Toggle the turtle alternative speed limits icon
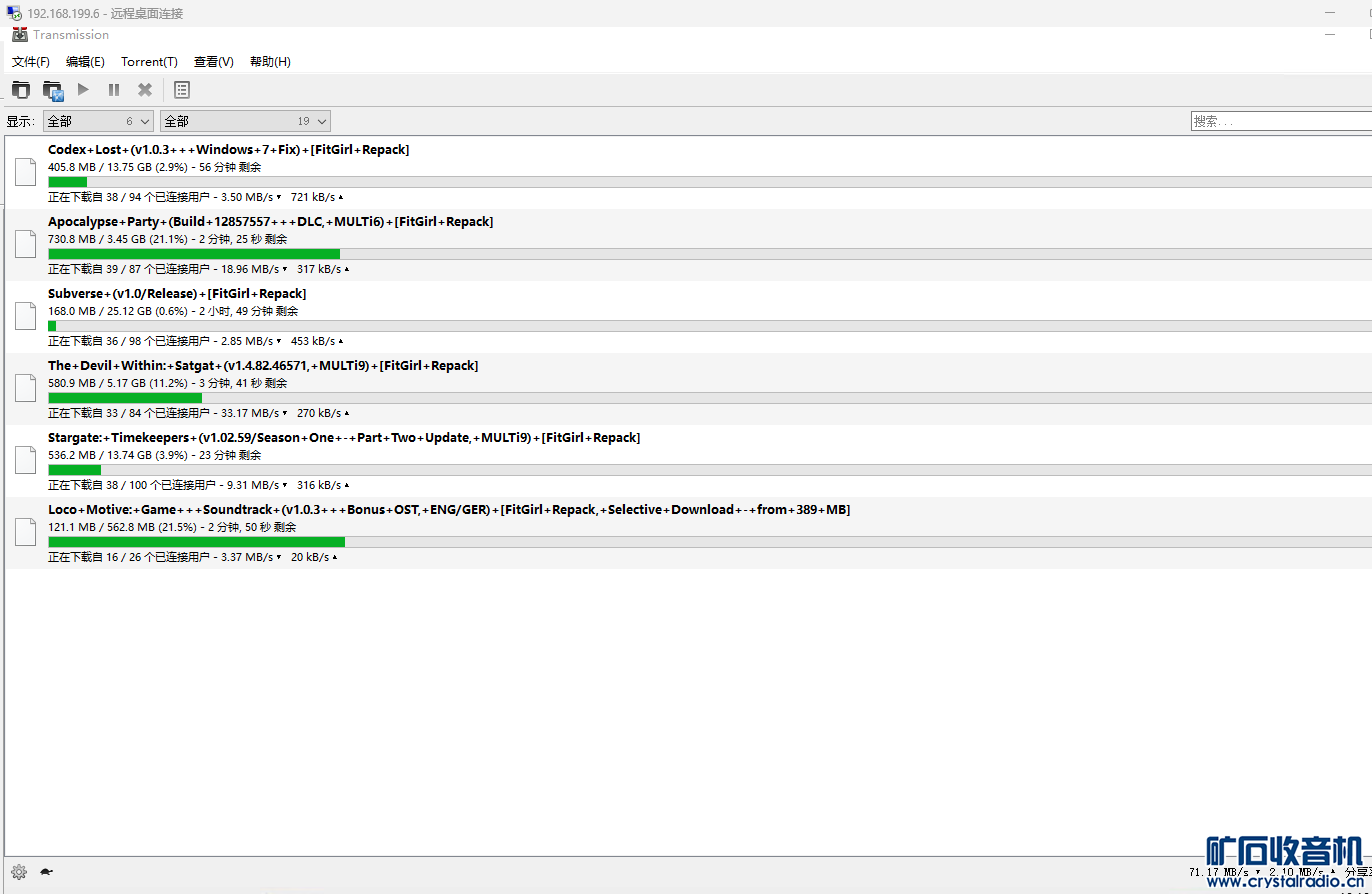 pyautogui.click(x=47, y=872)
